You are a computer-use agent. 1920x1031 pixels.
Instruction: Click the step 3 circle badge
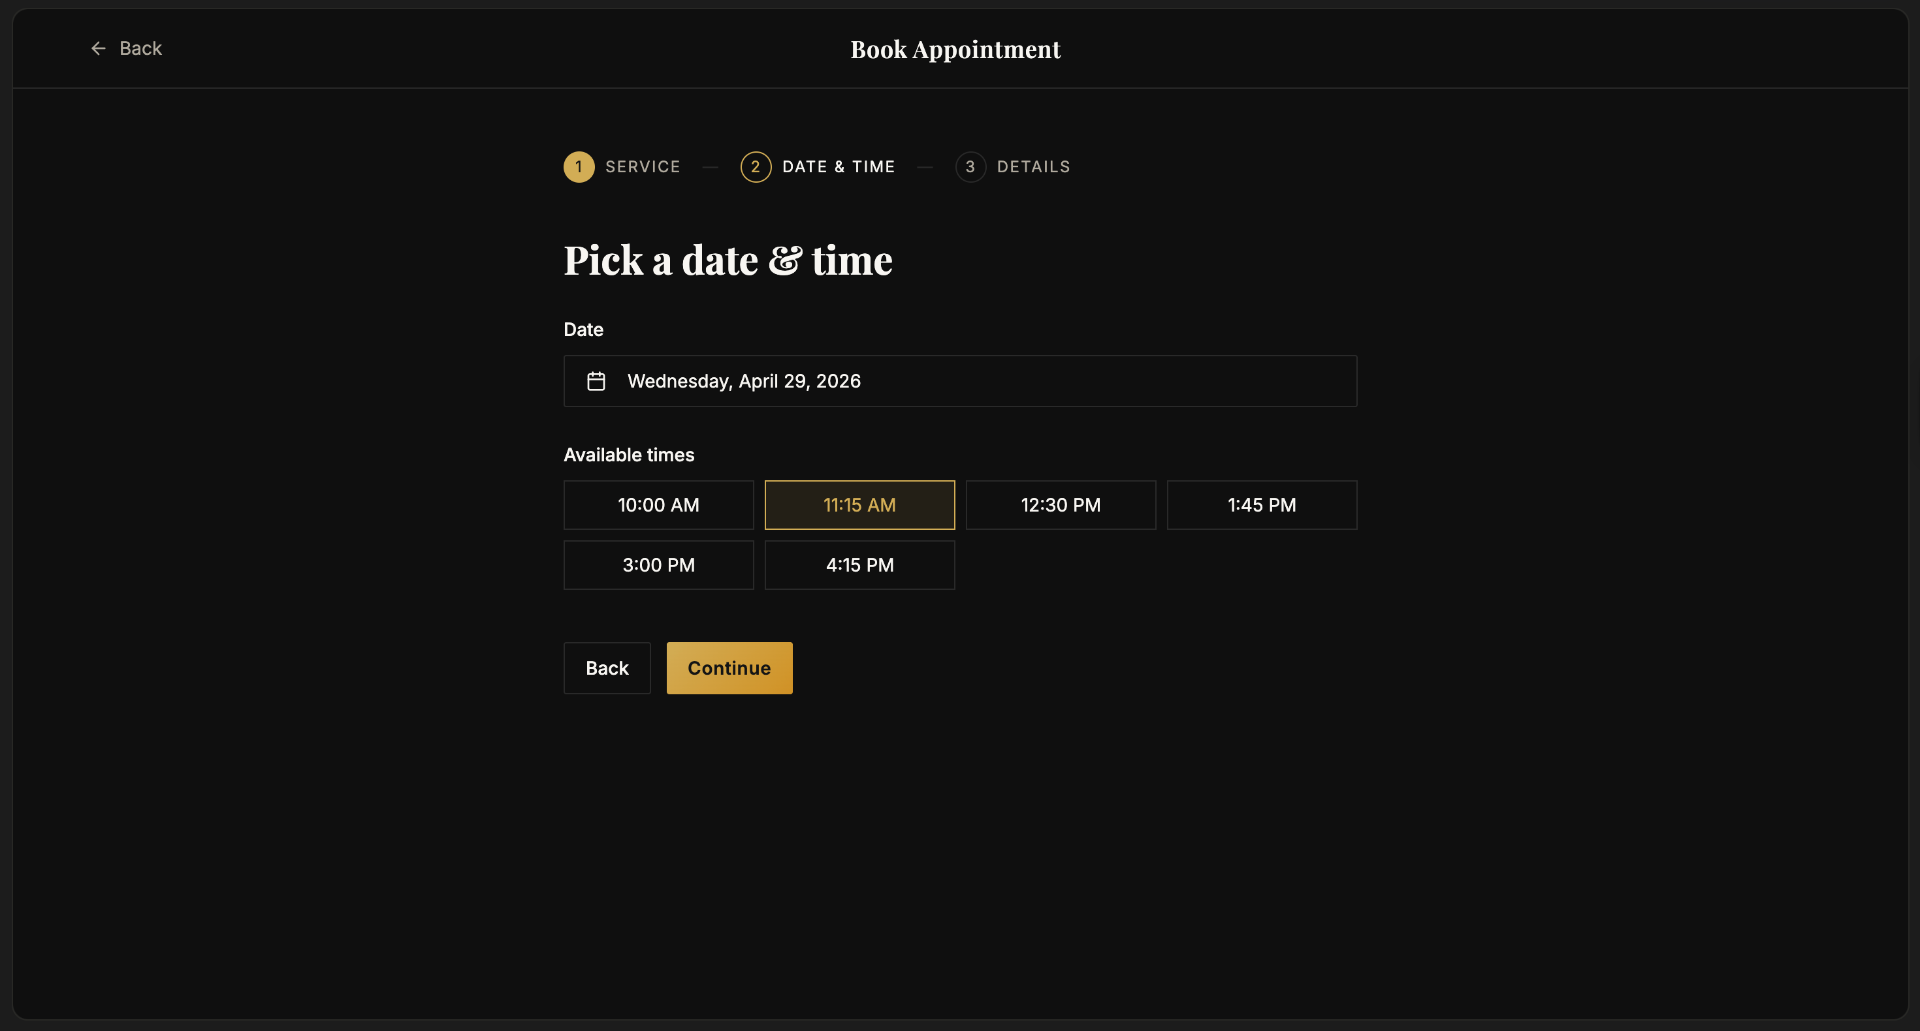click(970, 167)
